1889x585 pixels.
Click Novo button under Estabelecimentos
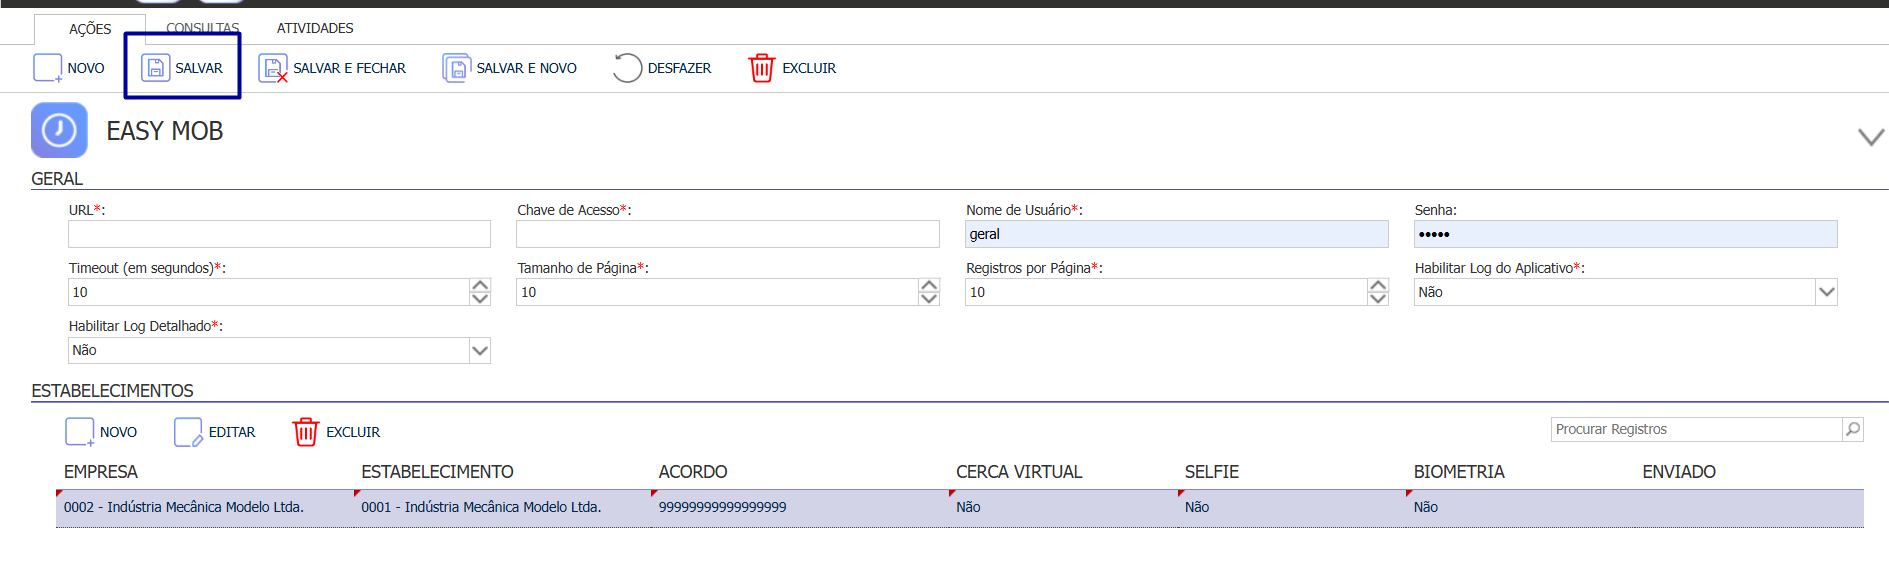pos(101,432)
